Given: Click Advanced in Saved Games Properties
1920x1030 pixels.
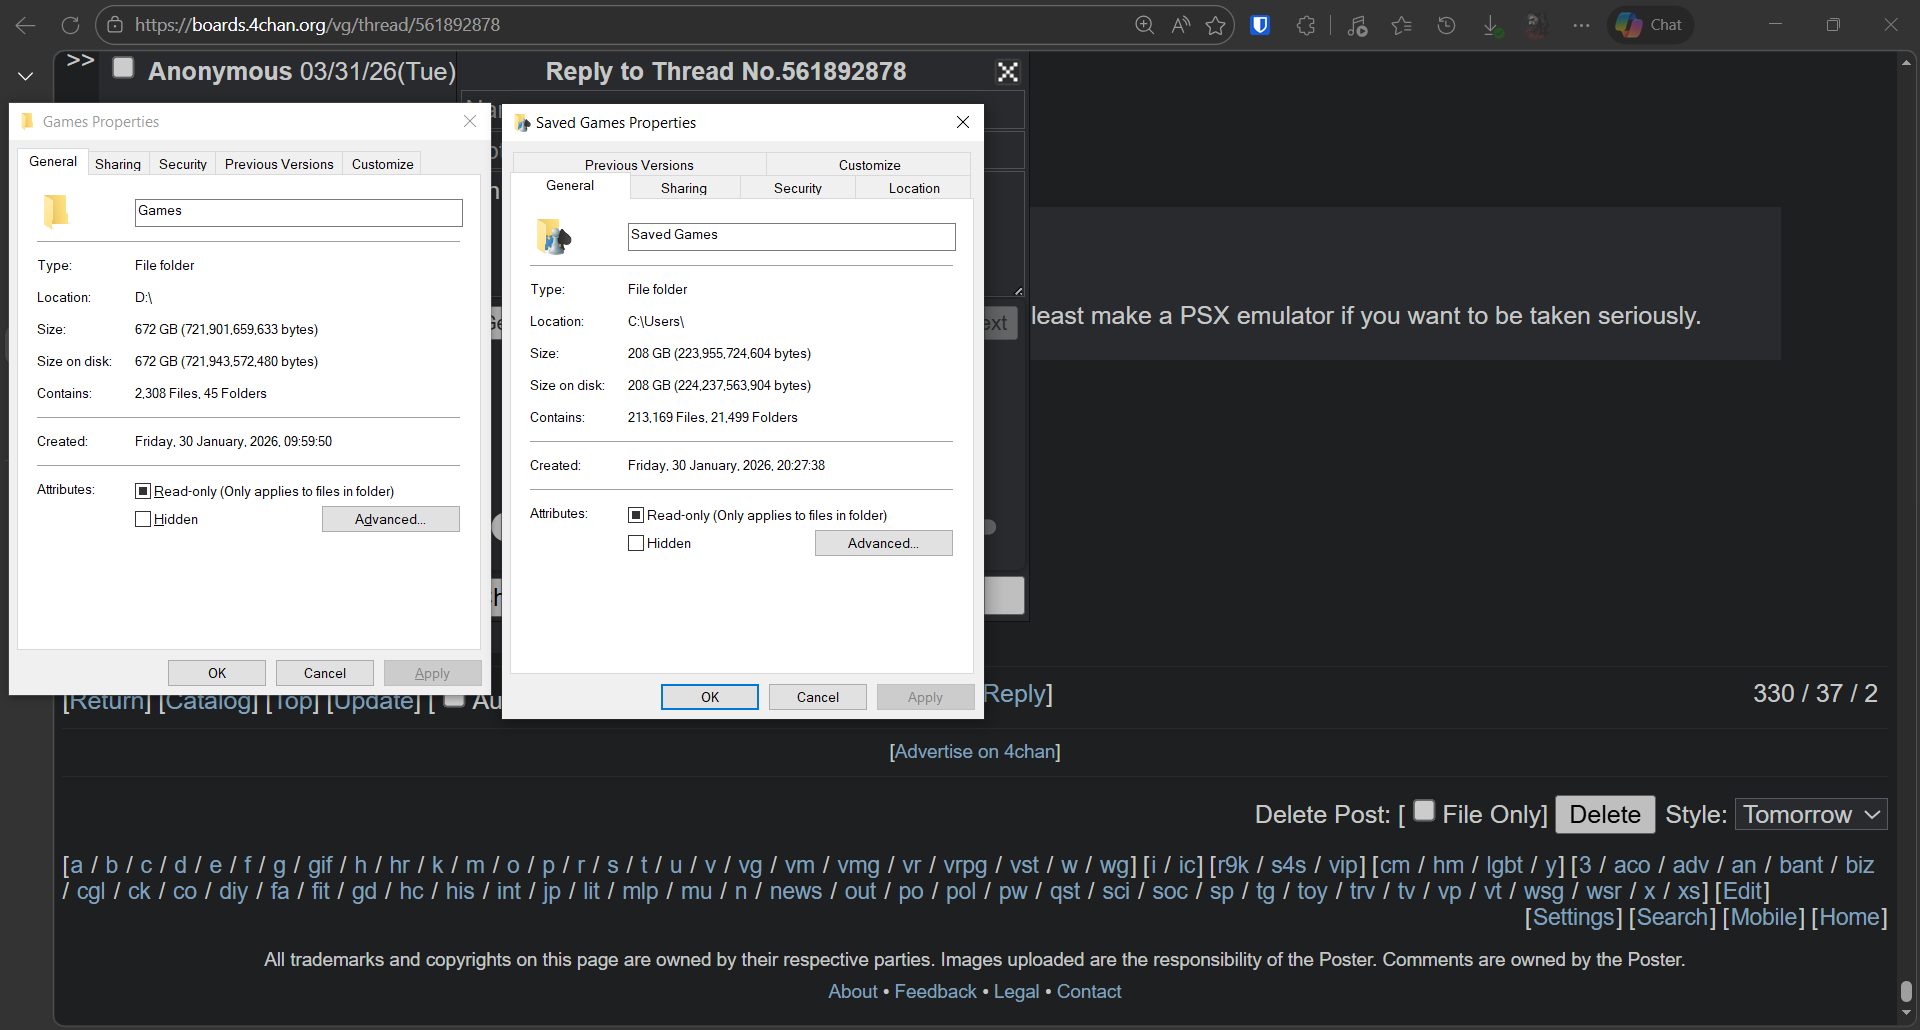Looking at the screenshot, I should point(884,543).
